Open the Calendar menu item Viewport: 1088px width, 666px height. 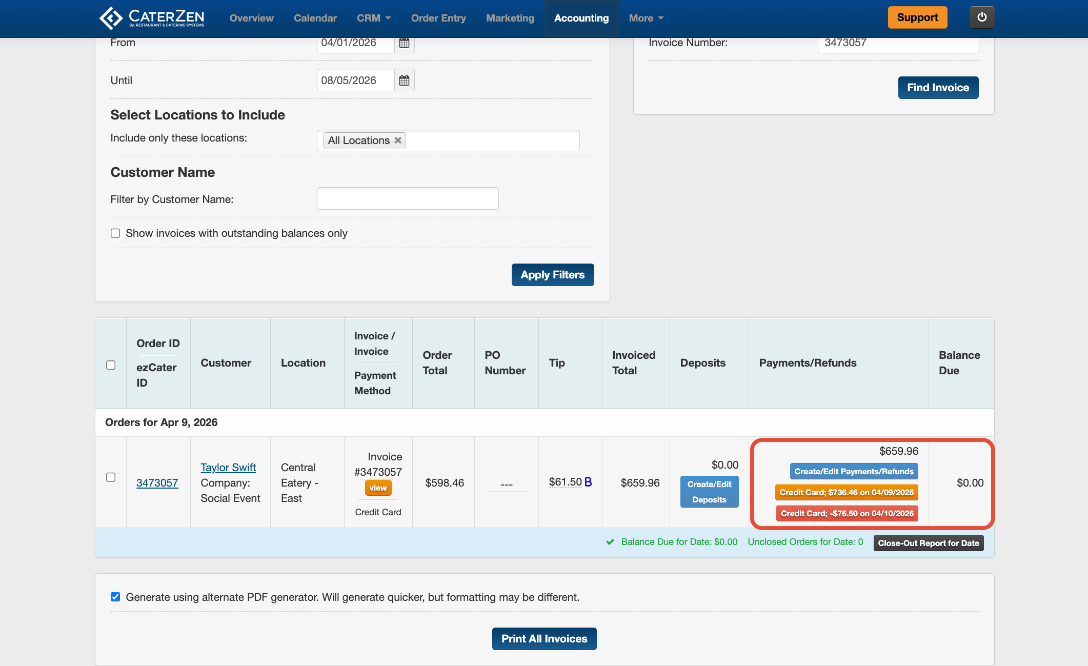[315, 18]
